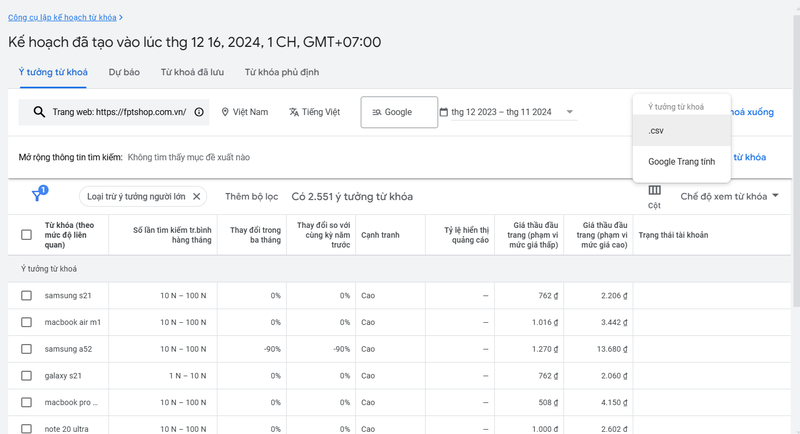Click the 3.442 ₫ bid value
The height and width of the screenshot is (434, 800).
(614, 322)
